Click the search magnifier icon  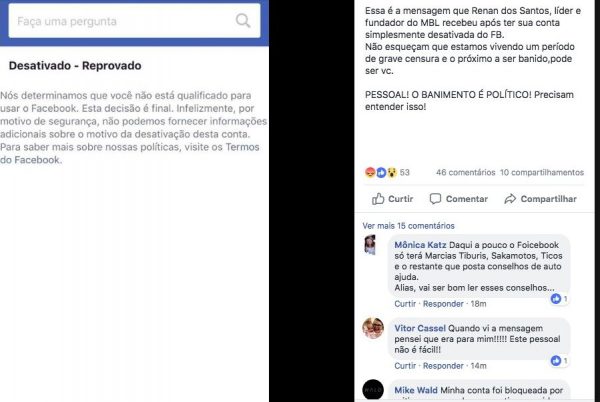(243, 21)
